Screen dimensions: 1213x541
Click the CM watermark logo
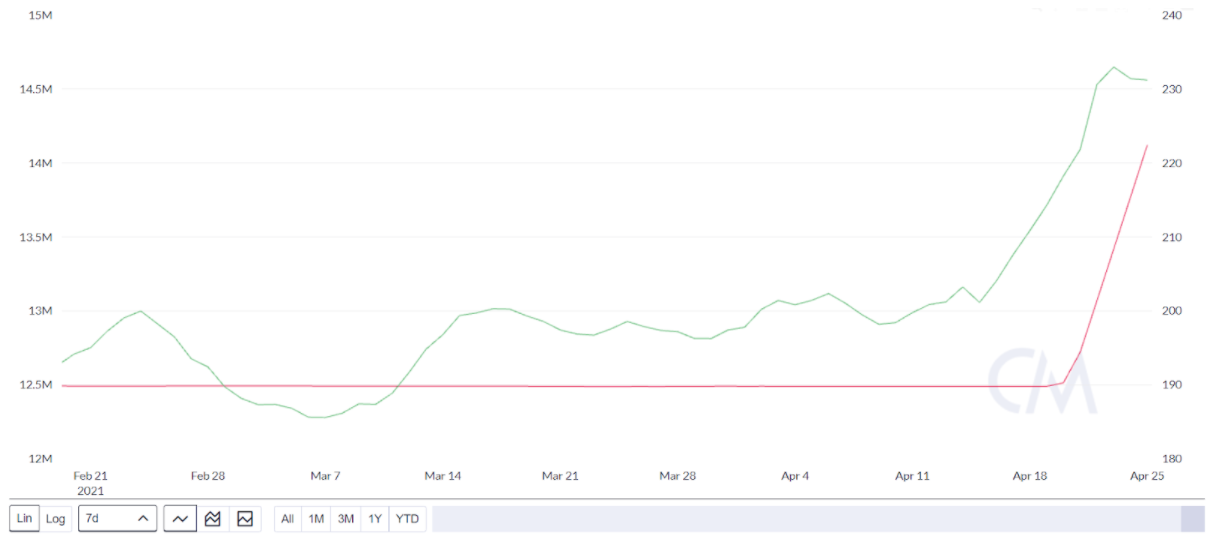pyautogui.click(x=1042, y=381)
